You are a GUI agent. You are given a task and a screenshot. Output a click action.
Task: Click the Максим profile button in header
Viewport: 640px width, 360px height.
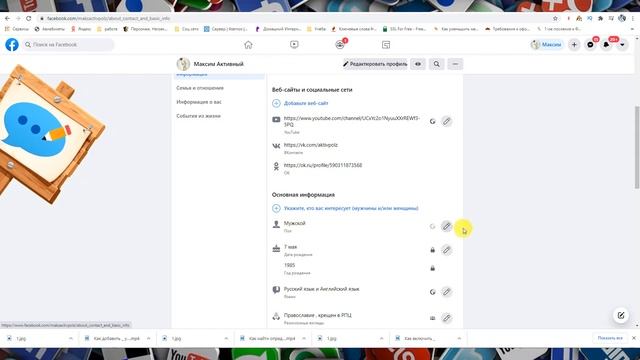point(547,44)
